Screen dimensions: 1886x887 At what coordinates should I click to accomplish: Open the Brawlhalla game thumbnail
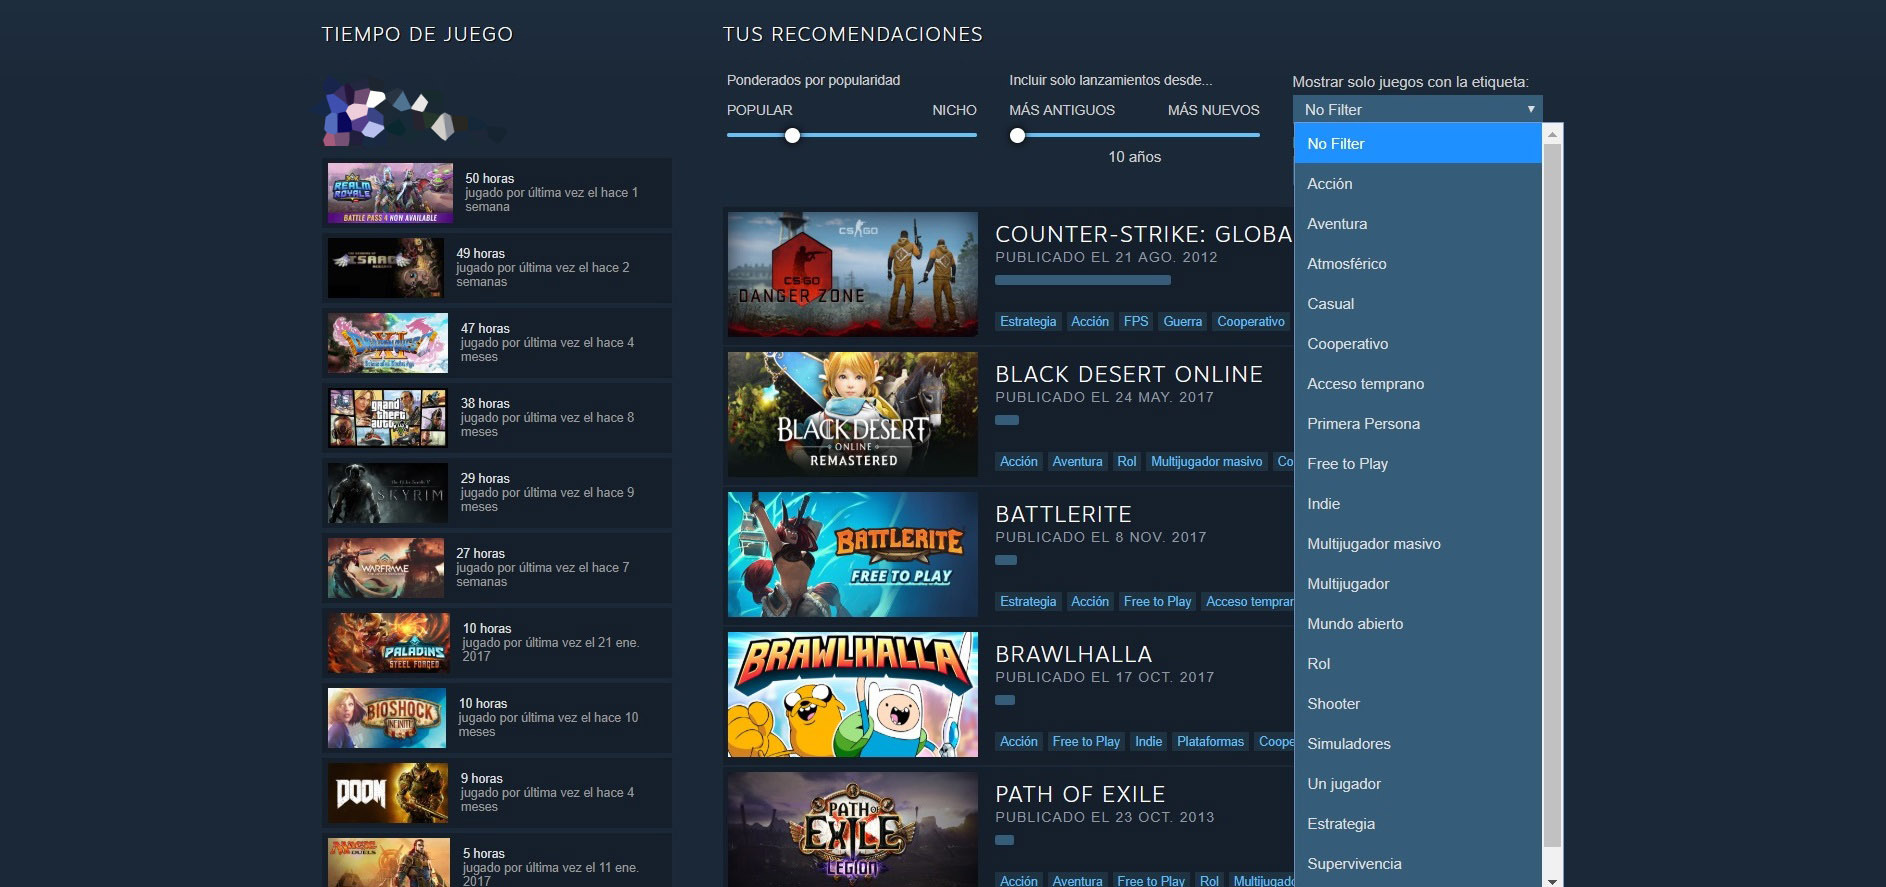coord(852,694)
